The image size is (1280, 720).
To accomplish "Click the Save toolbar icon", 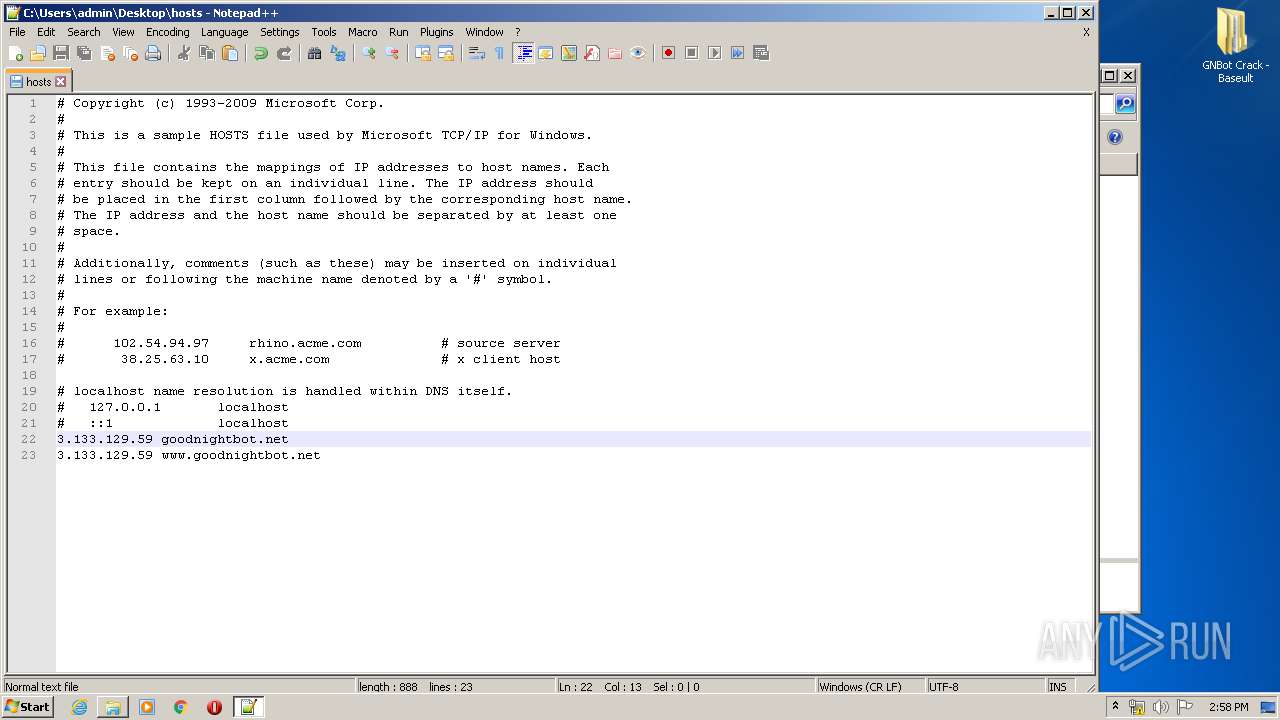I will (x=61, y=53).
